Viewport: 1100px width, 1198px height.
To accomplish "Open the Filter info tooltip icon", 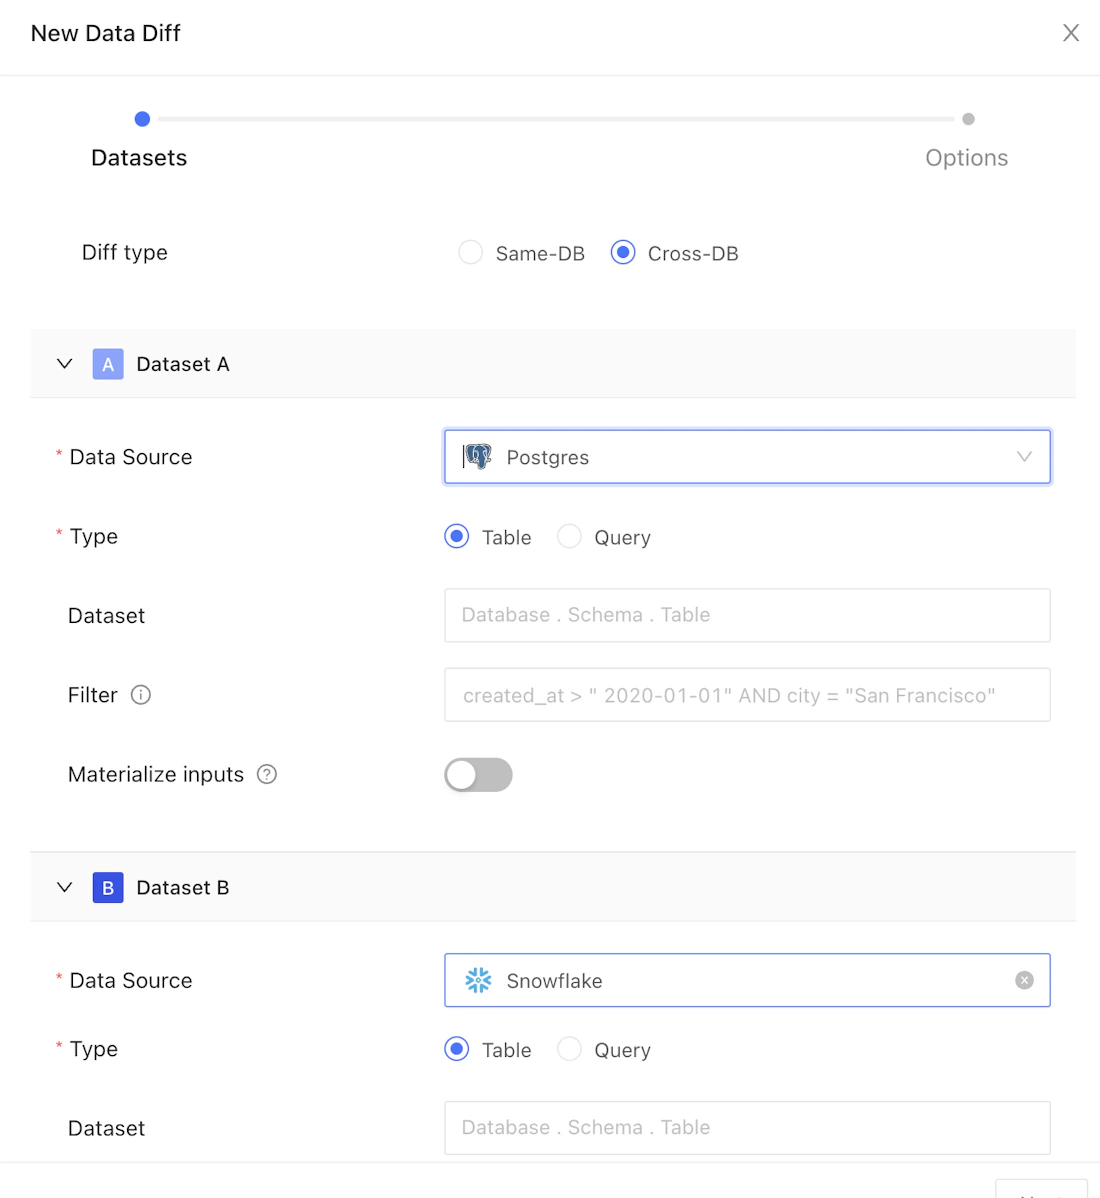I will pyautogui.click(x=141, y=695).
